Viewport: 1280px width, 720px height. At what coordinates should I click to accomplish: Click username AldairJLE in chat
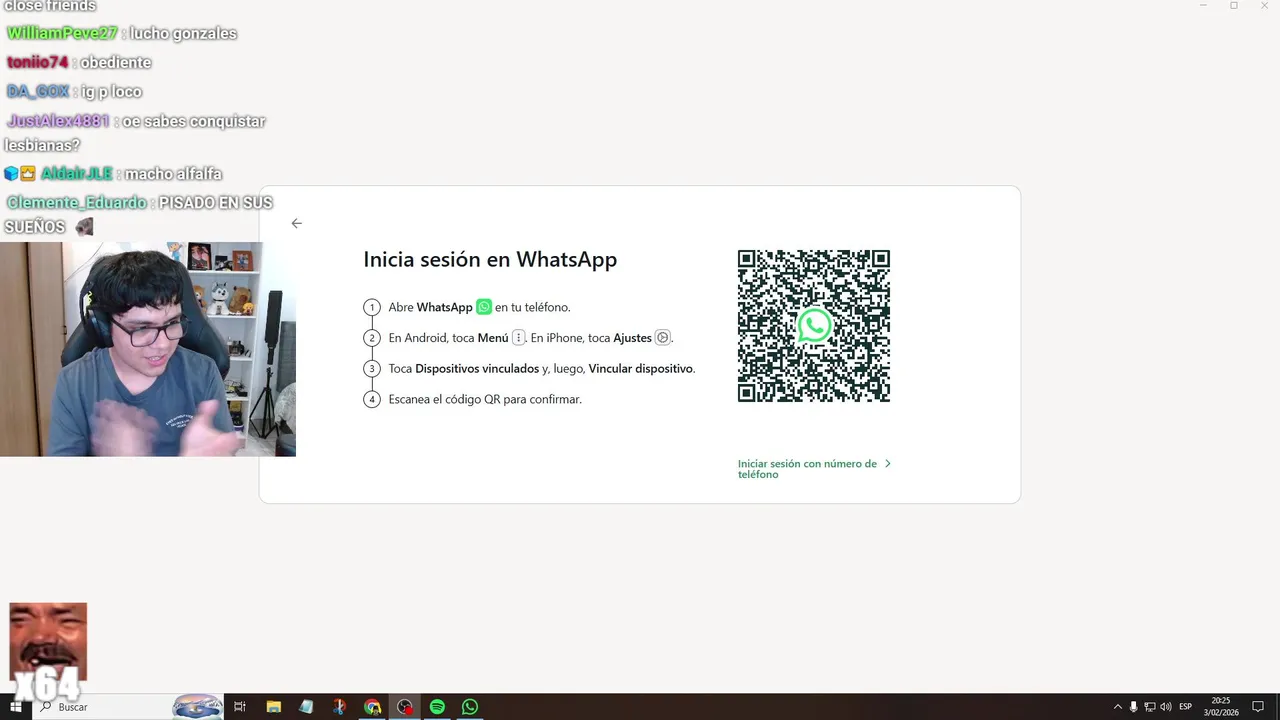pos(77,174)
